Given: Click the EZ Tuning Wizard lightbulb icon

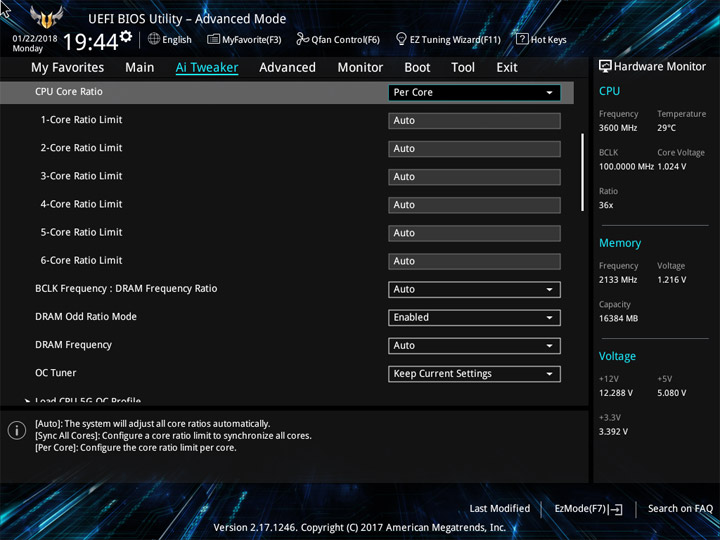Looking at the screenshot, I should [x=401, y=39].
